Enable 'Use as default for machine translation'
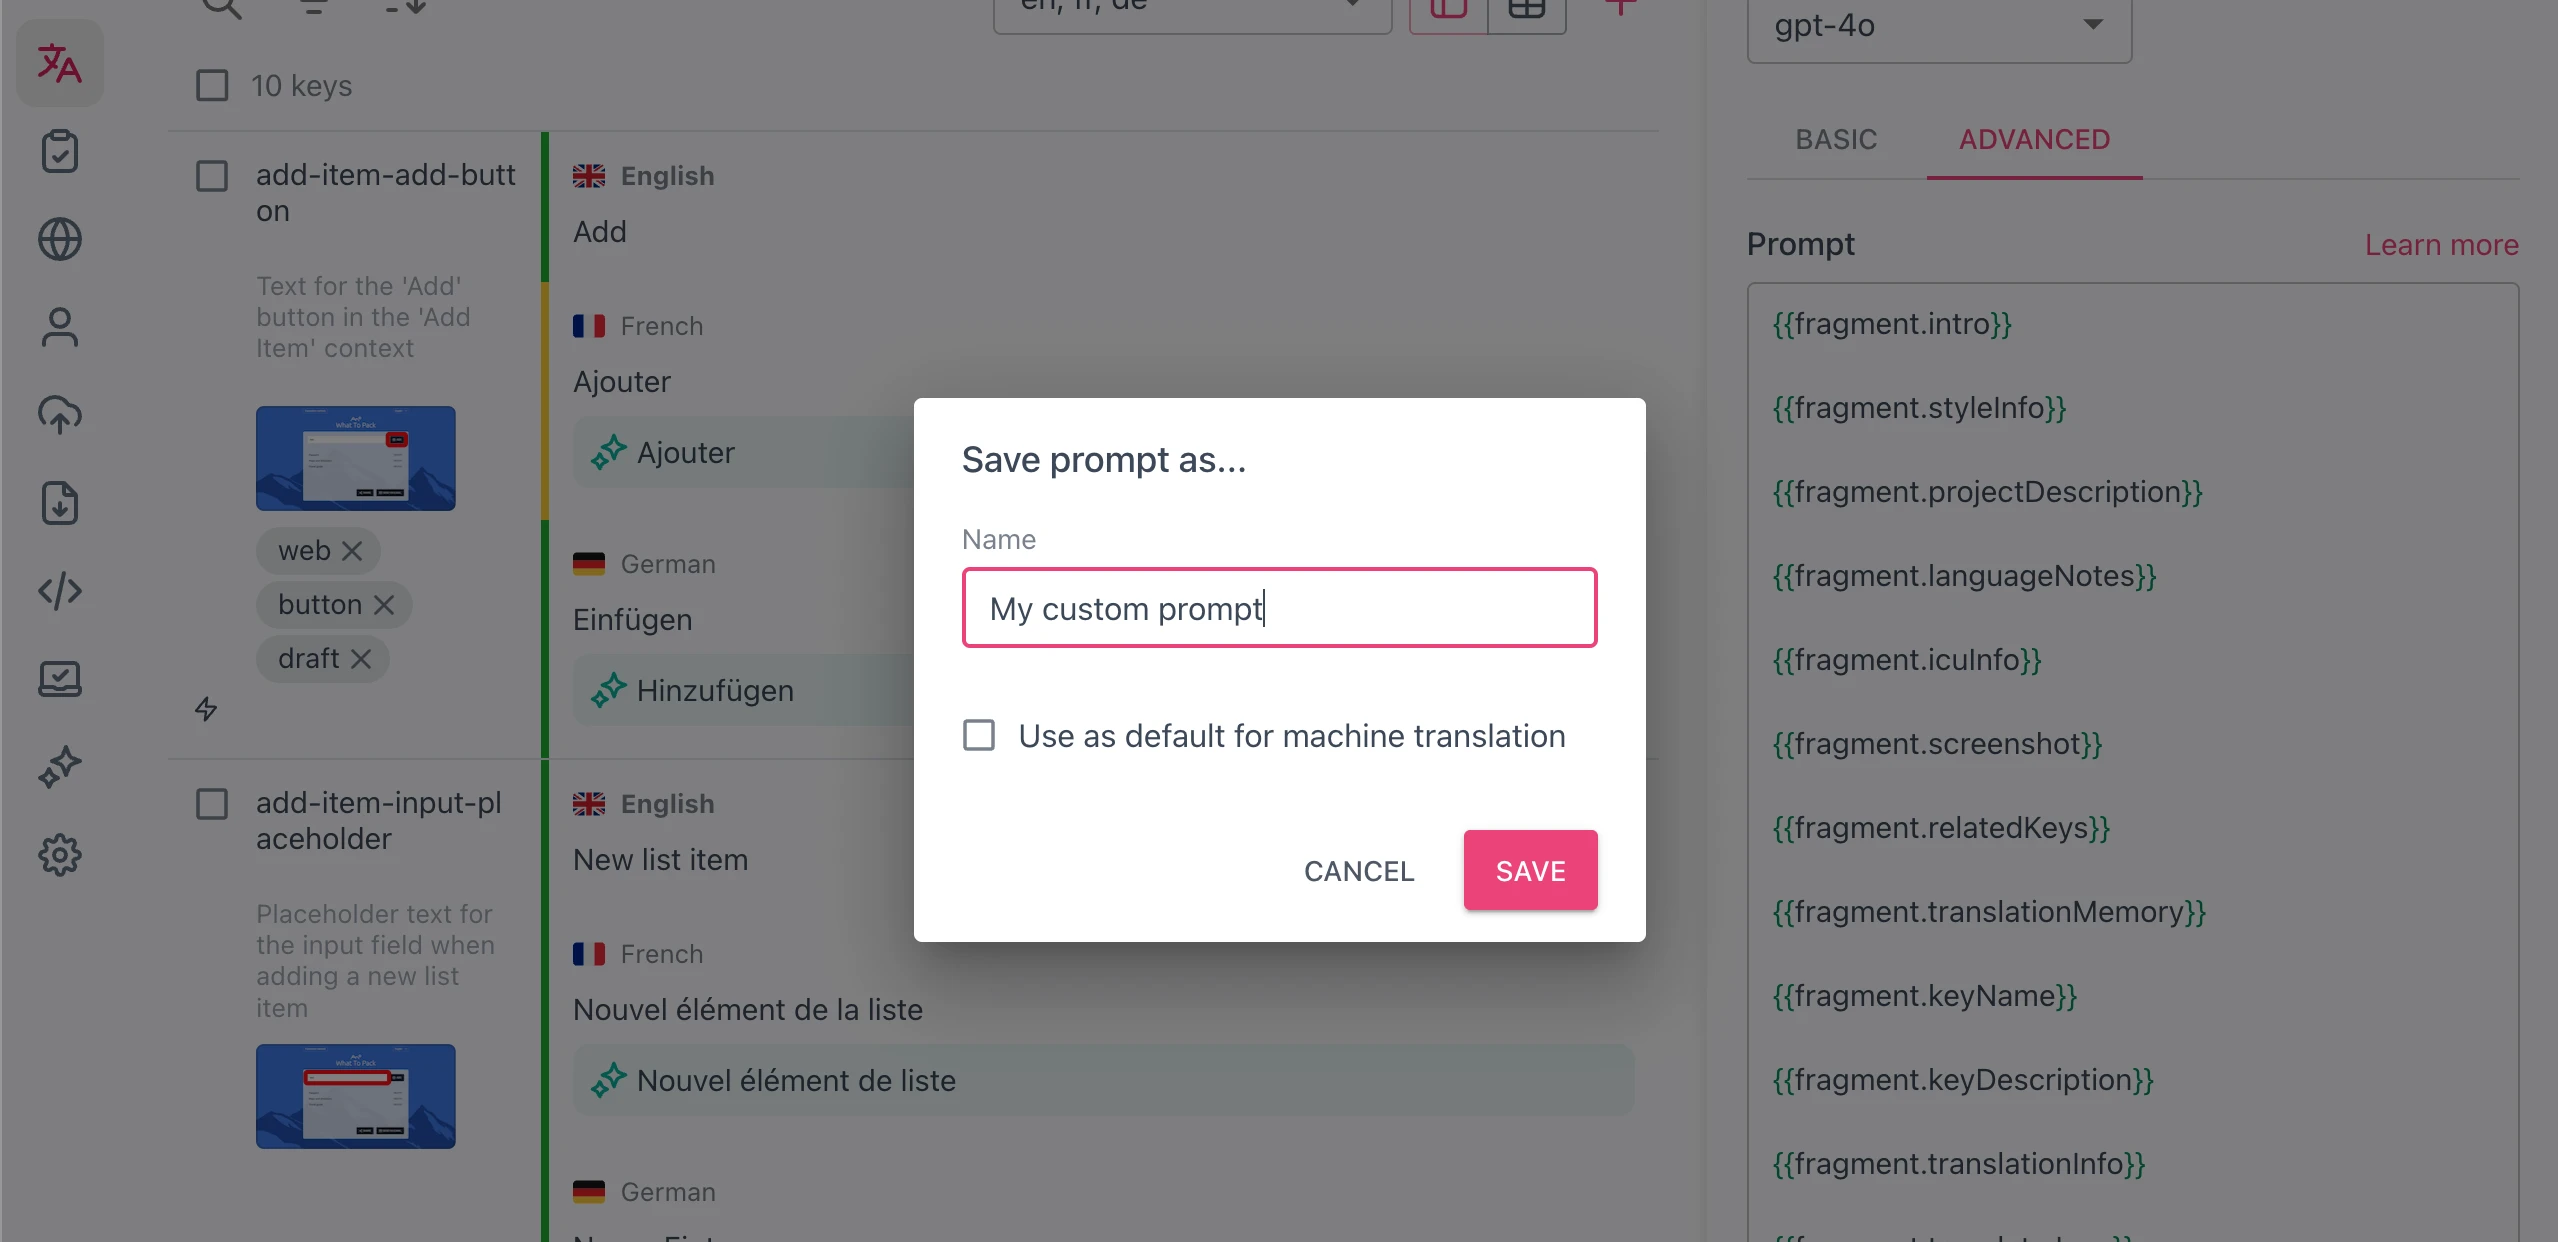Viewport: 2558px width, 1242px height. coord(979,735)
